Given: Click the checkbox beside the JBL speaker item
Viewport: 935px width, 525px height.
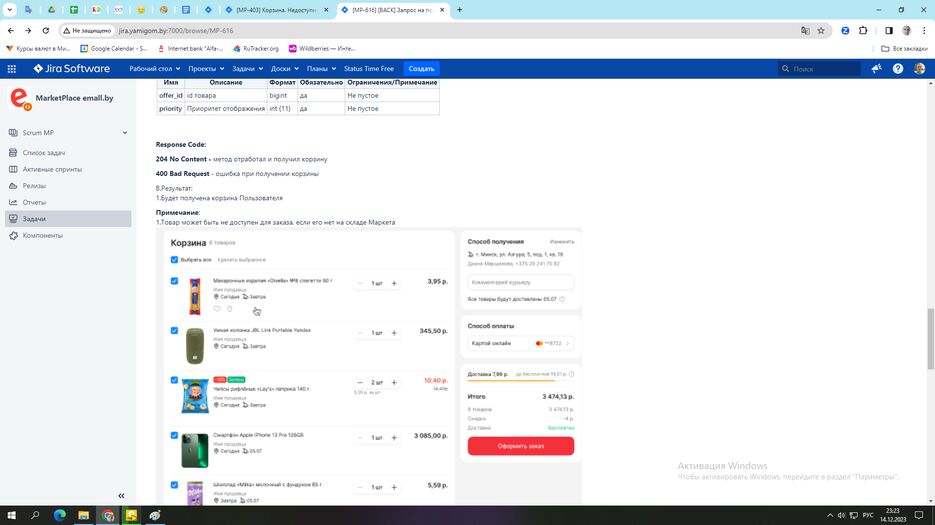Looking at the screenshot, I should (x=174, y=331).
